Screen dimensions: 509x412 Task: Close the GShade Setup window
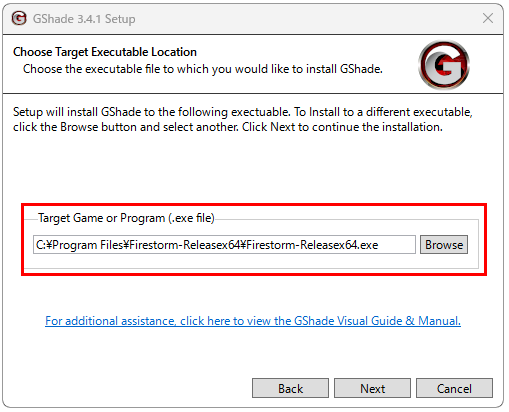pyautogui.click(x=488, y=18)
